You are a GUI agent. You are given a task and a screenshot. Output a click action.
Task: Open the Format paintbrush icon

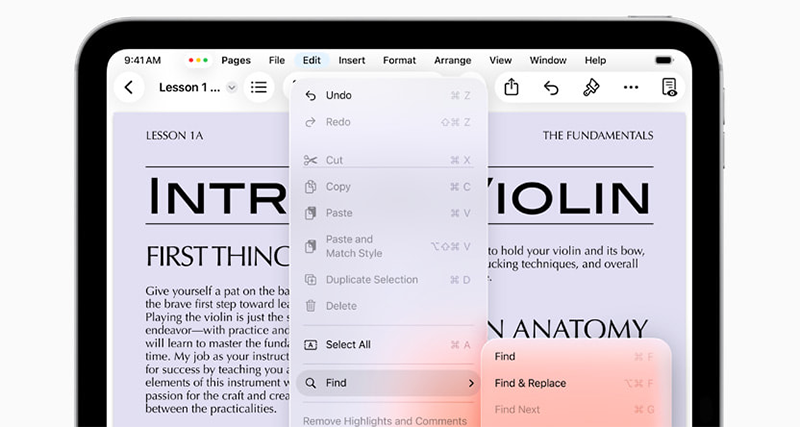[591, 87]
